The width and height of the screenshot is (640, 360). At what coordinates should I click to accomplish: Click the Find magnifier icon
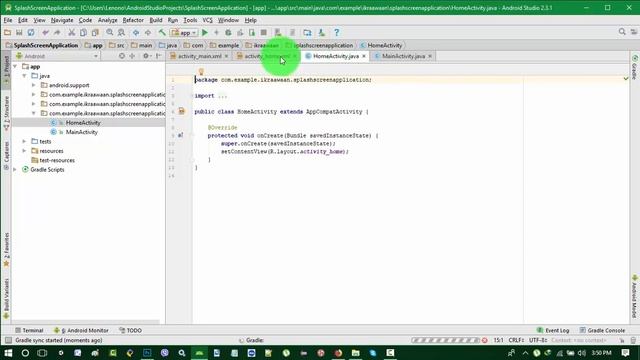click(109, 32)
